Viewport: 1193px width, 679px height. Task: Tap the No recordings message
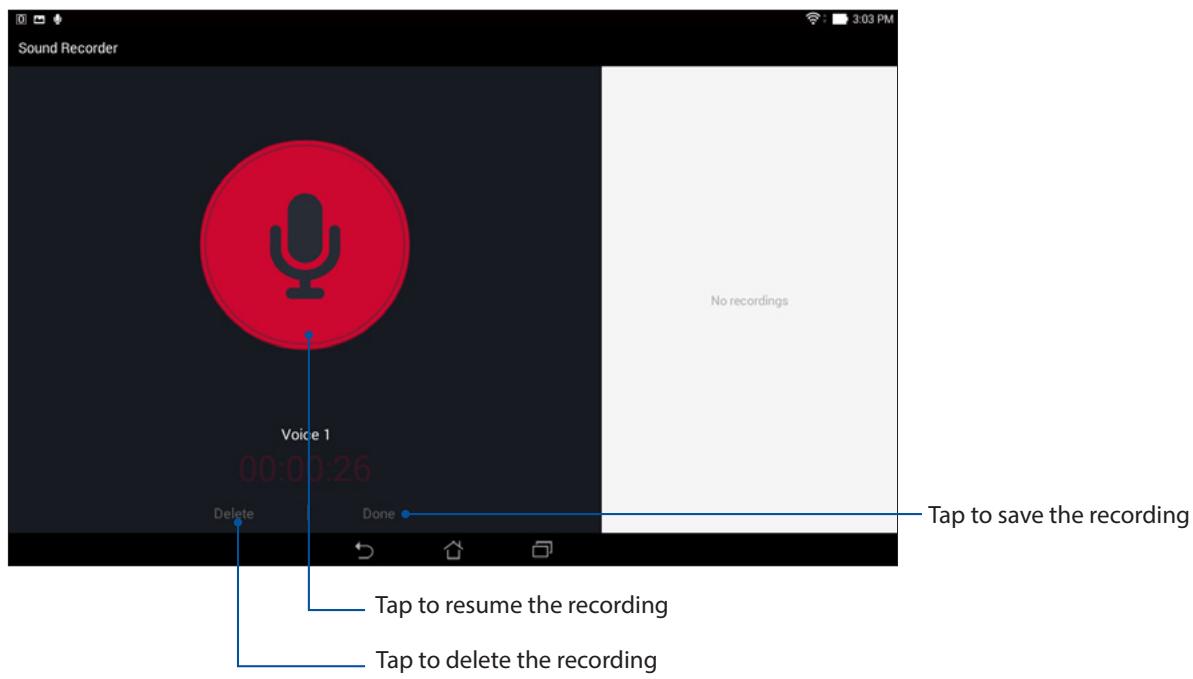pyautogui.click(x=749, y=301)
